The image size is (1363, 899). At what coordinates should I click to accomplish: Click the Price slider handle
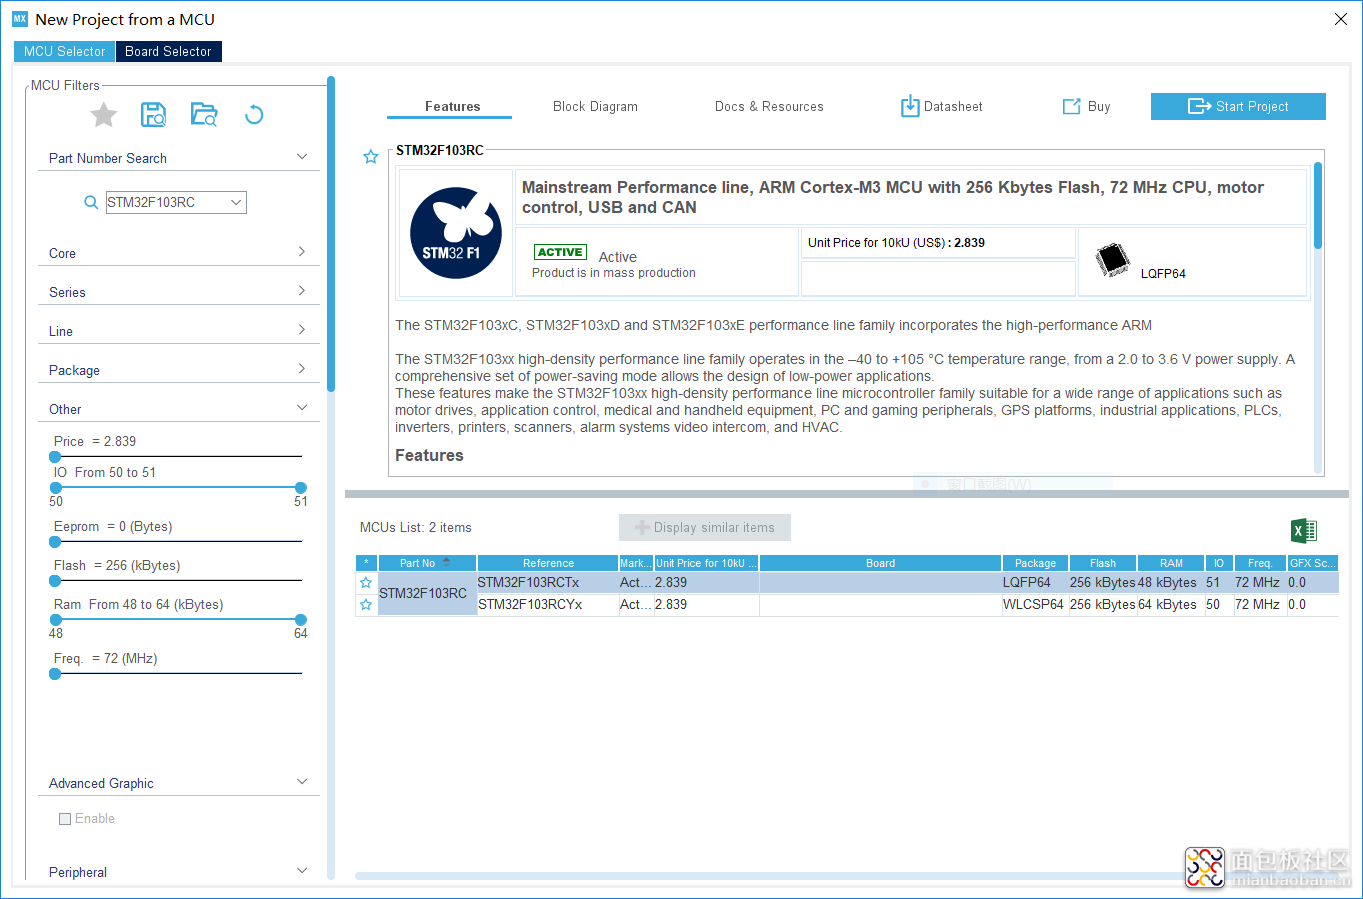(x=55, y=456)
